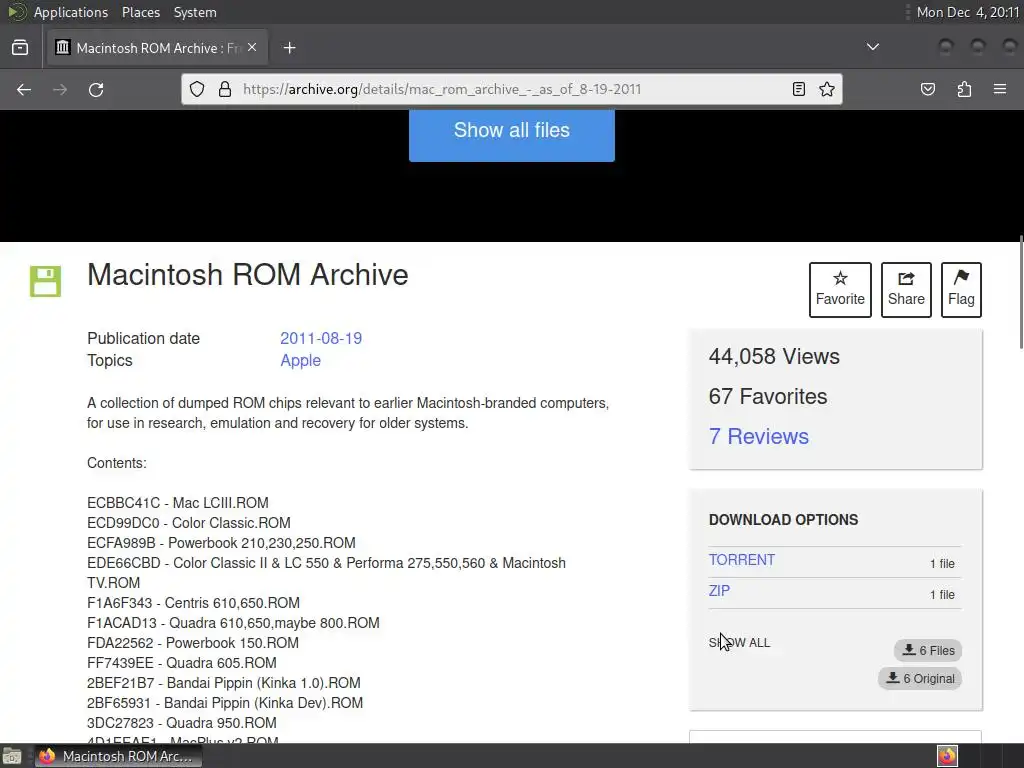The height and width of the screenshot is (768, 1024).
Task: Click the Firefox View icon
Action: coord(20,48)
